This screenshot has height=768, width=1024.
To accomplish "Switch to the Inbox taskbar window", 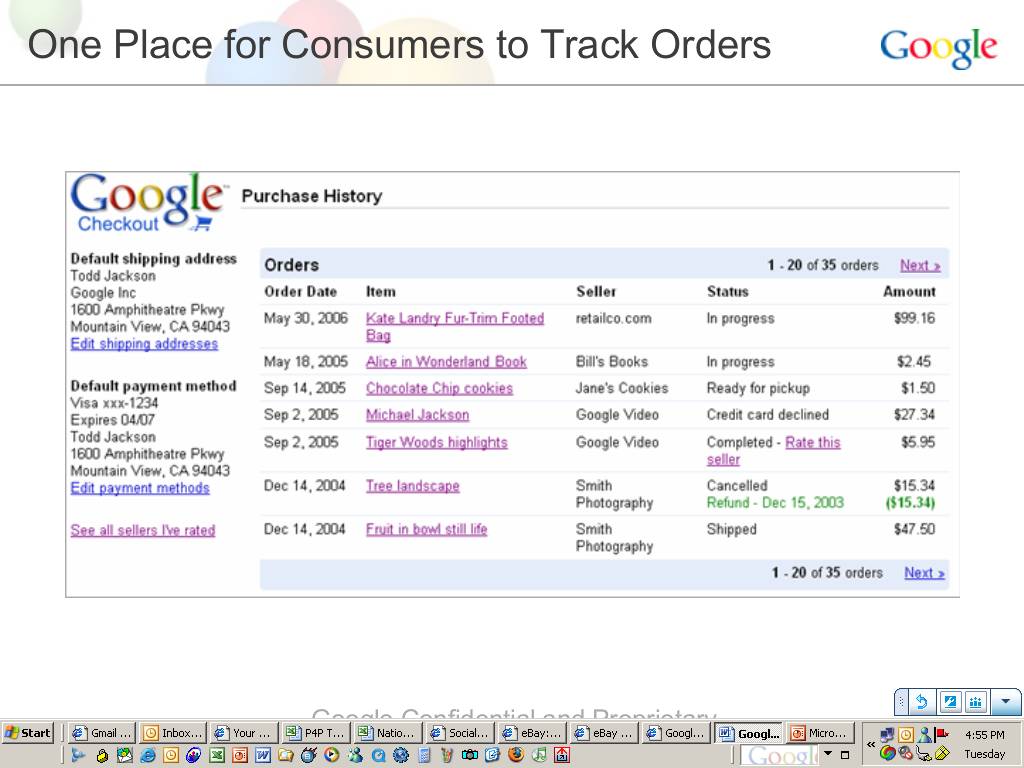I will coord(173,733).
